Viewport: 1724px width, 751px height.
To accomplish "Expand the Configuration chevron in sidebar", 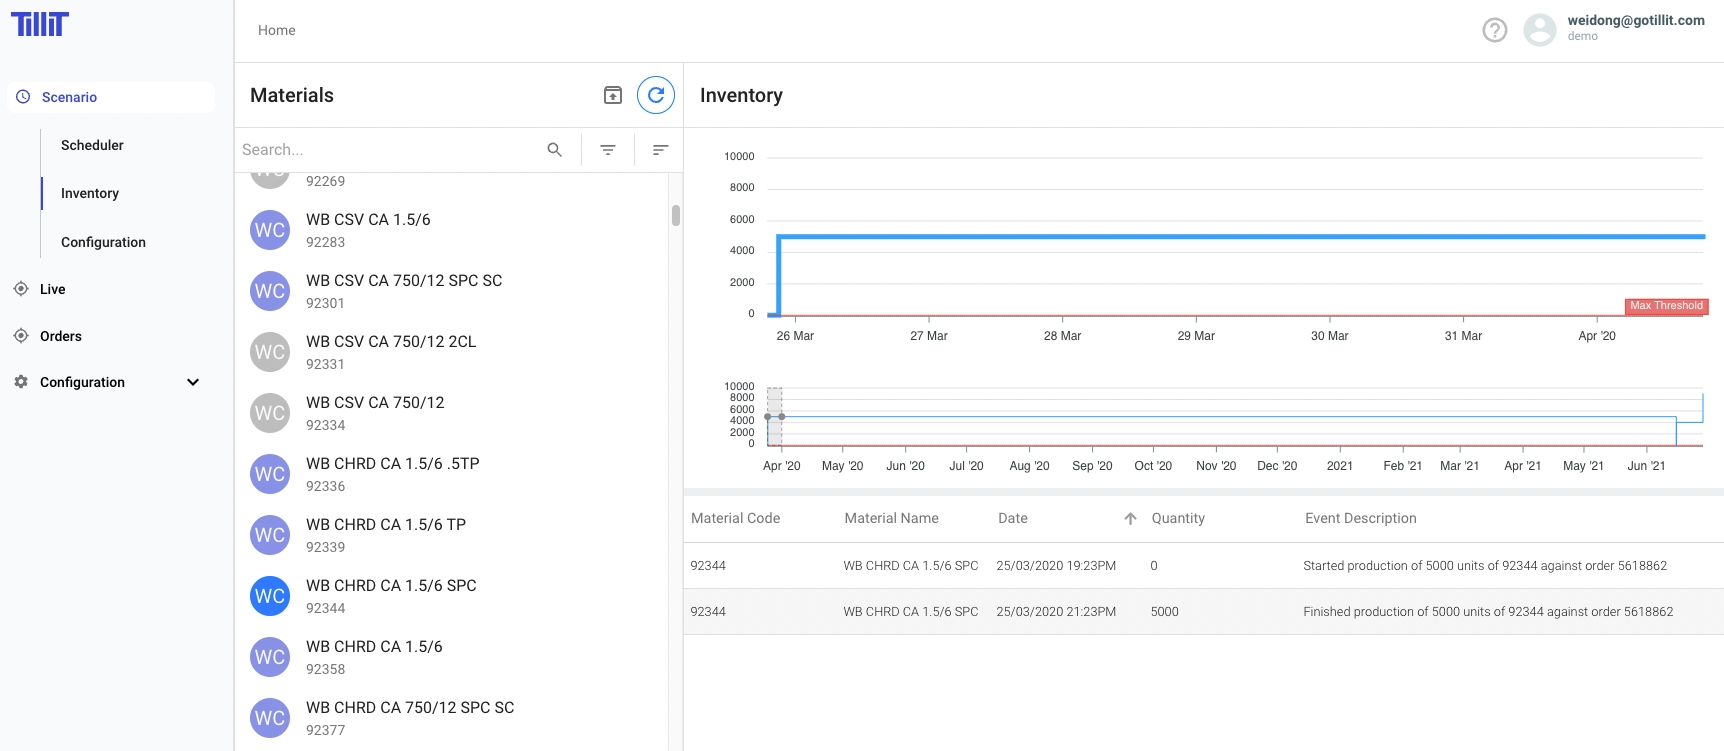I will coord(193,382).
